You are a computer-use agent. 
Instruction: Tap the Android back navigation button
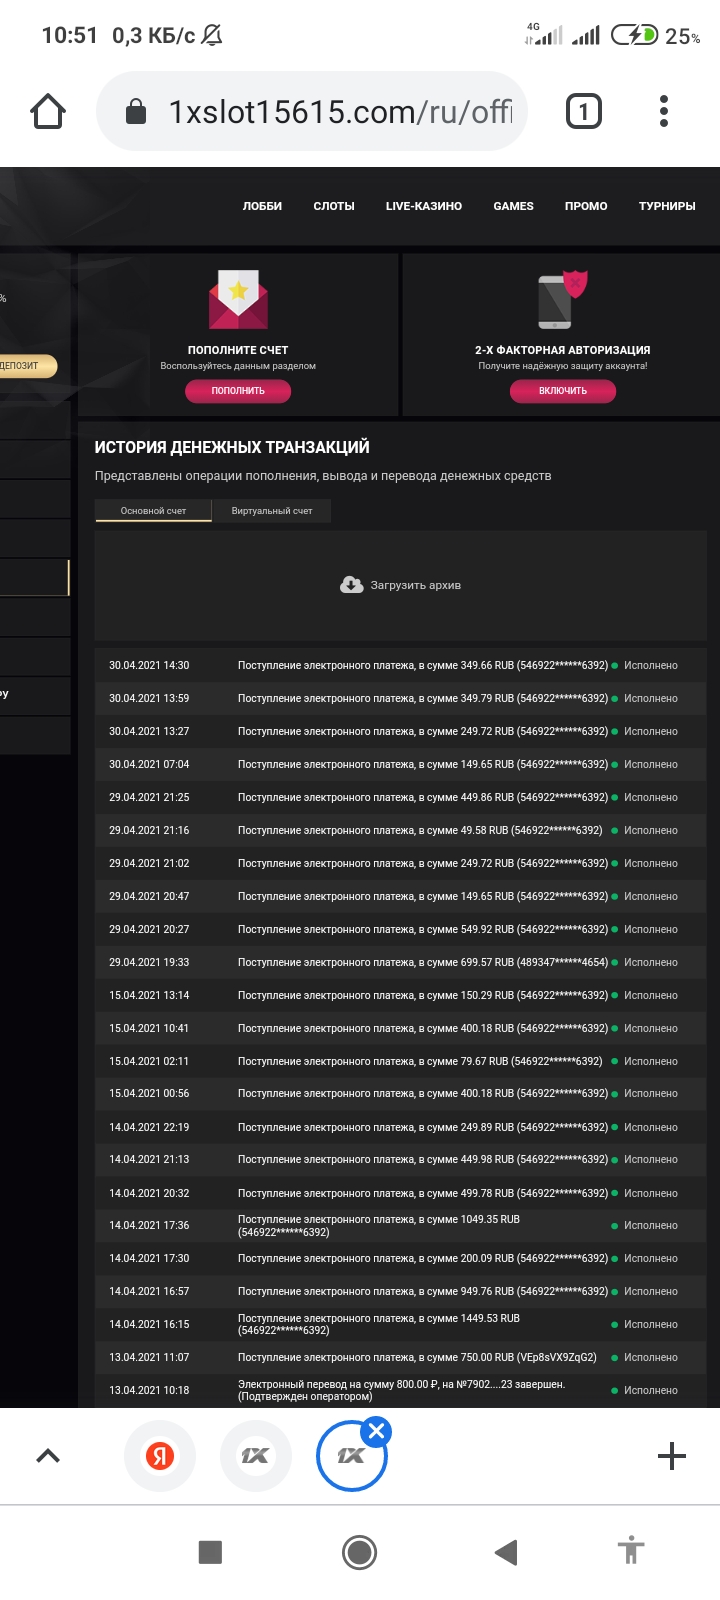506,1552
